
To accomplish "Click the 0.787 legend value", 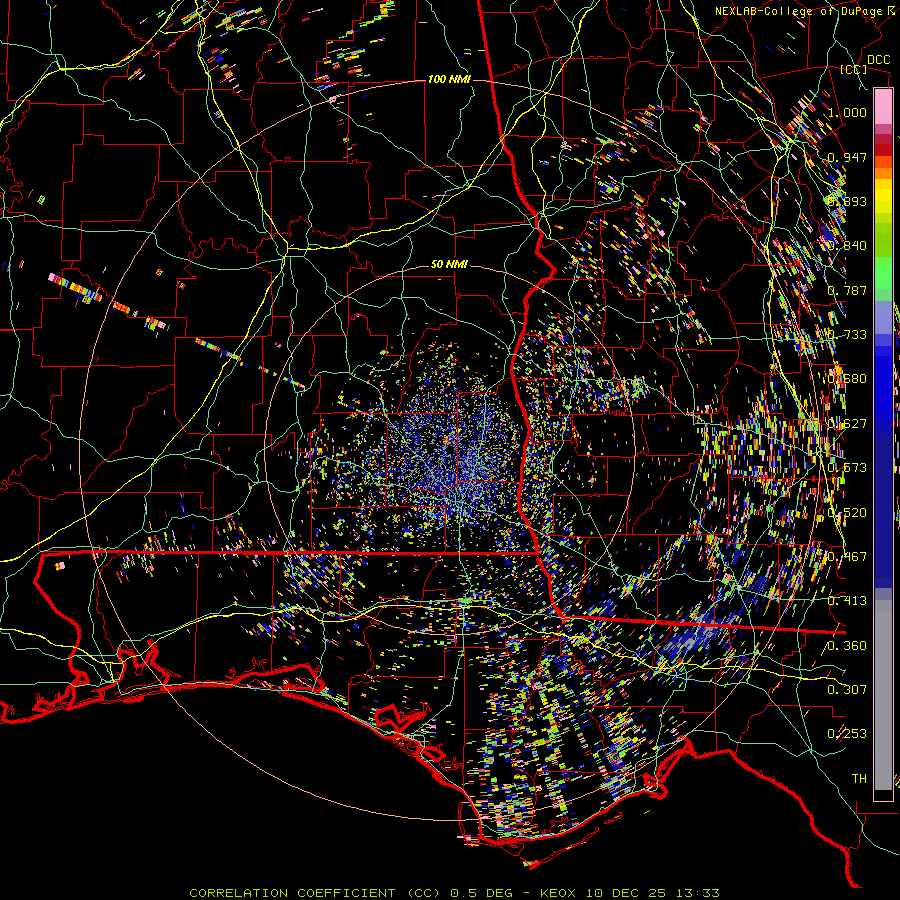I will tap(847, 290).
